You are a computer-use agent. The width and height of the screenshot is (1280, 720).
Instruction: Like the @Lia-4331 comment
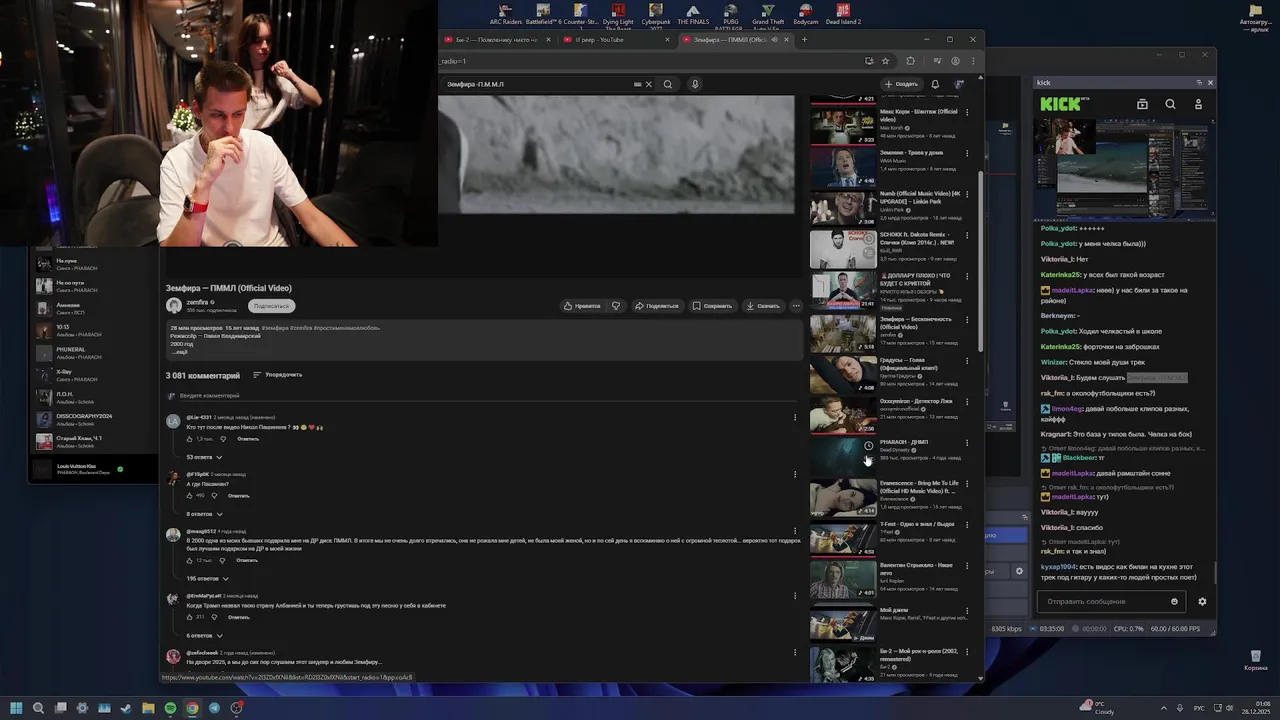click(x=190, y=439)
